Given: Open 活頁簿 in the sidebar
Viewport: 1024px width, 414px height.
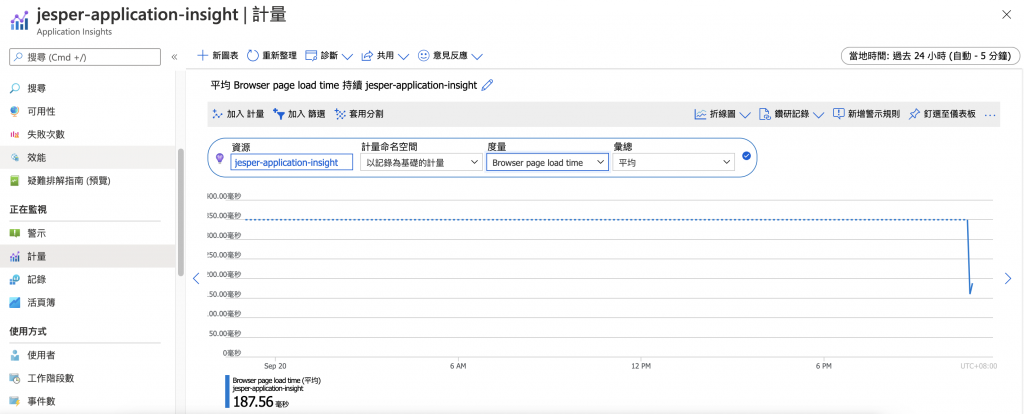Looking at the screenshot, I should [40, 303].
